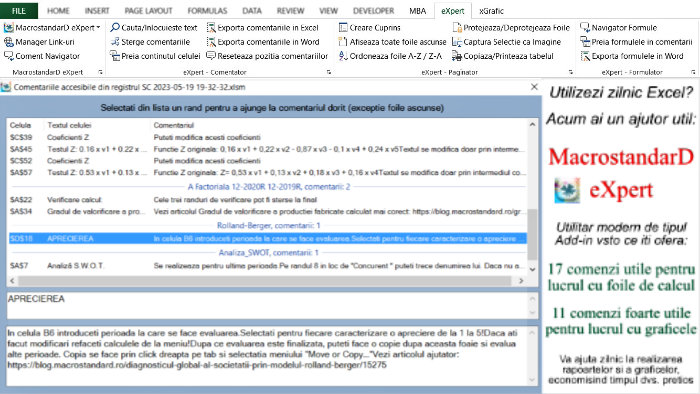Select Preia continutul celulei command
700x394 pixels.
click(155, 56)
